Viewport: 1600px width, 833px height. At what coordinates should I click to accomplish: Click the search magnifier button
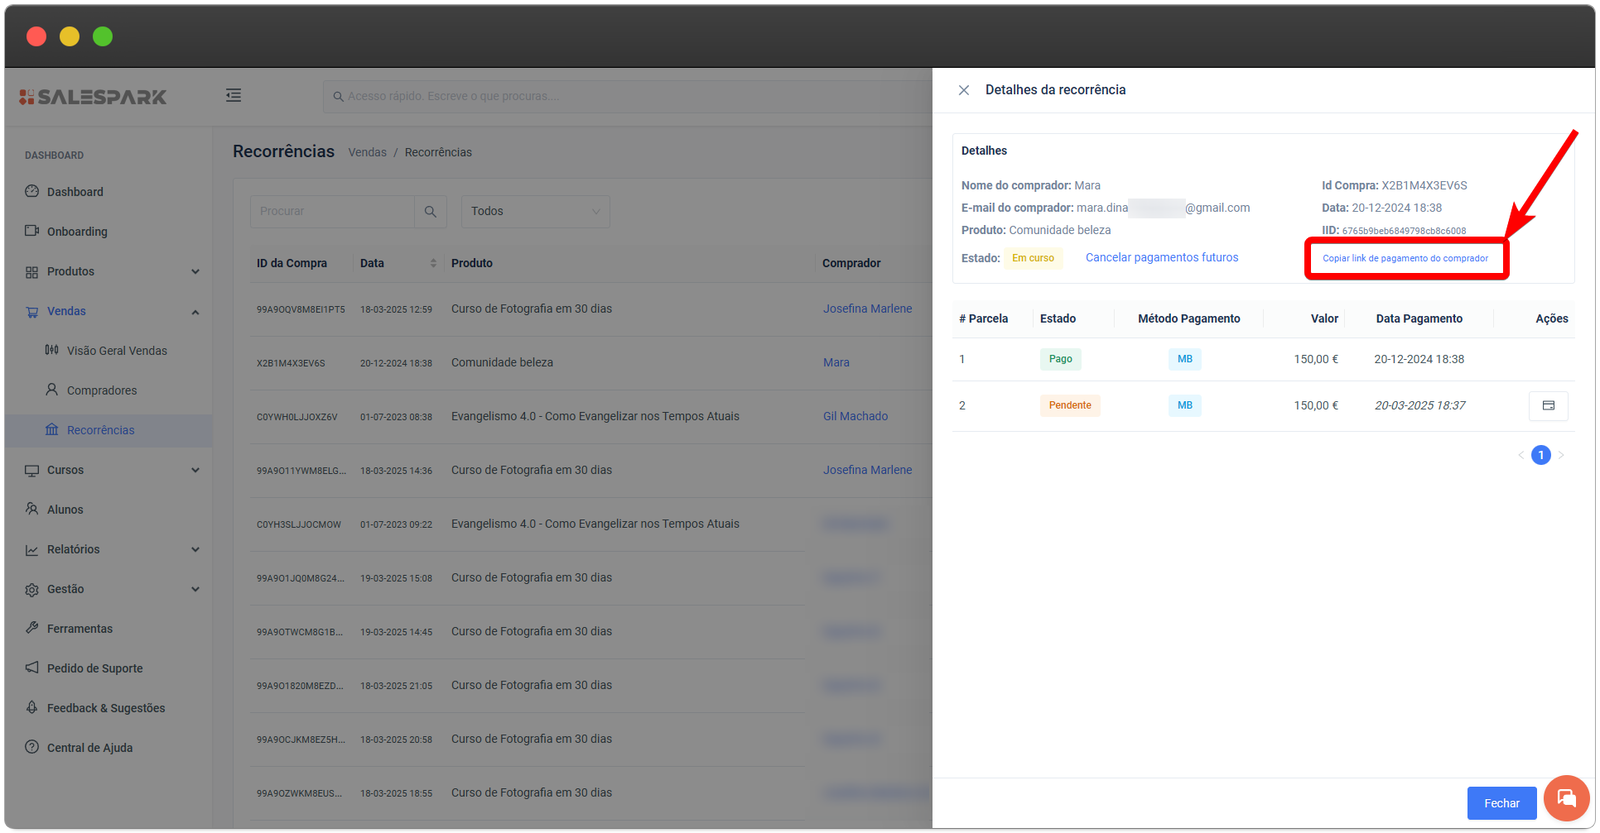click(430, 211)
